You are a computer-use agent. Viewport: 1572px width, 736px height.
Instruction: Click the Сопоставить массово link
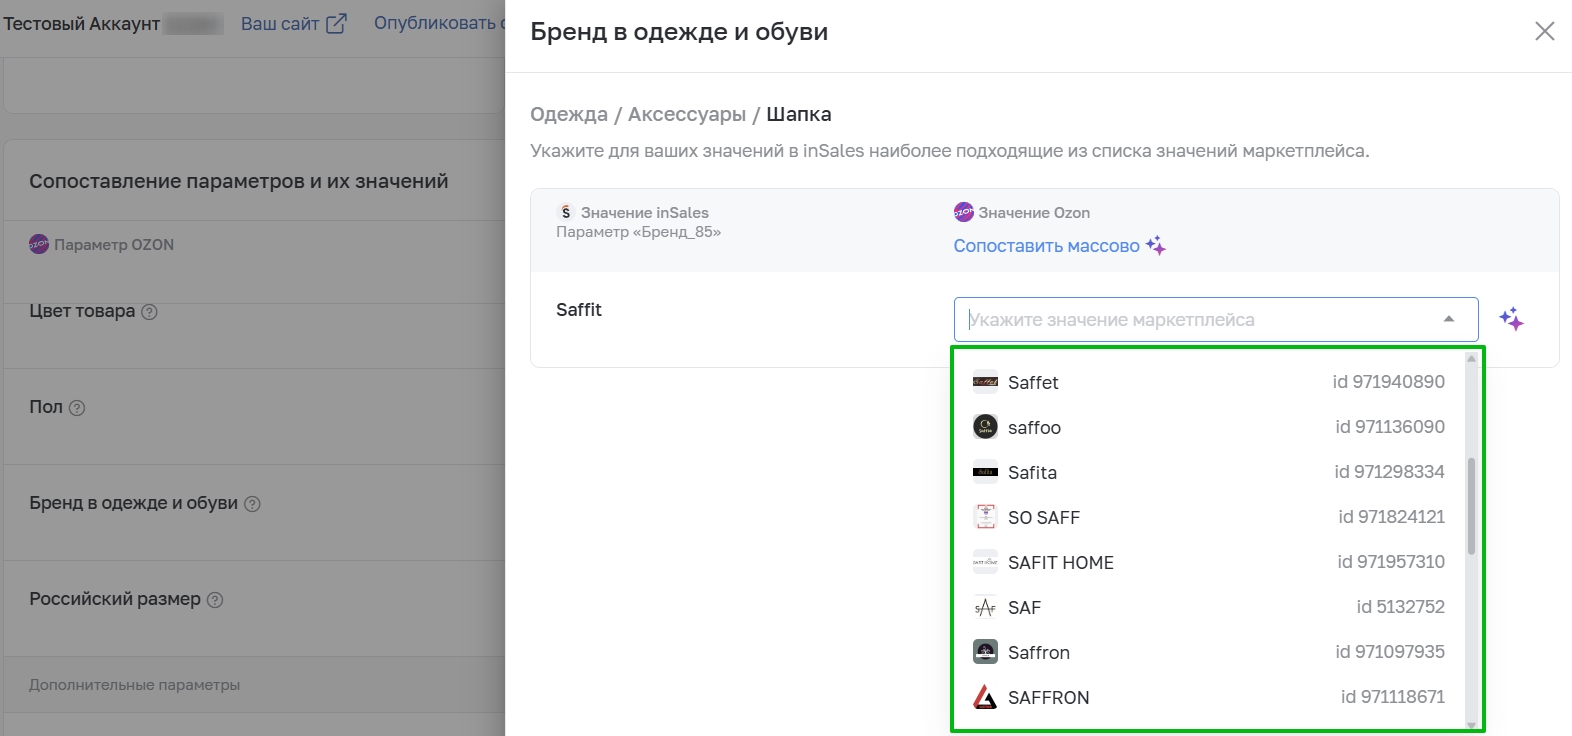1046,246
